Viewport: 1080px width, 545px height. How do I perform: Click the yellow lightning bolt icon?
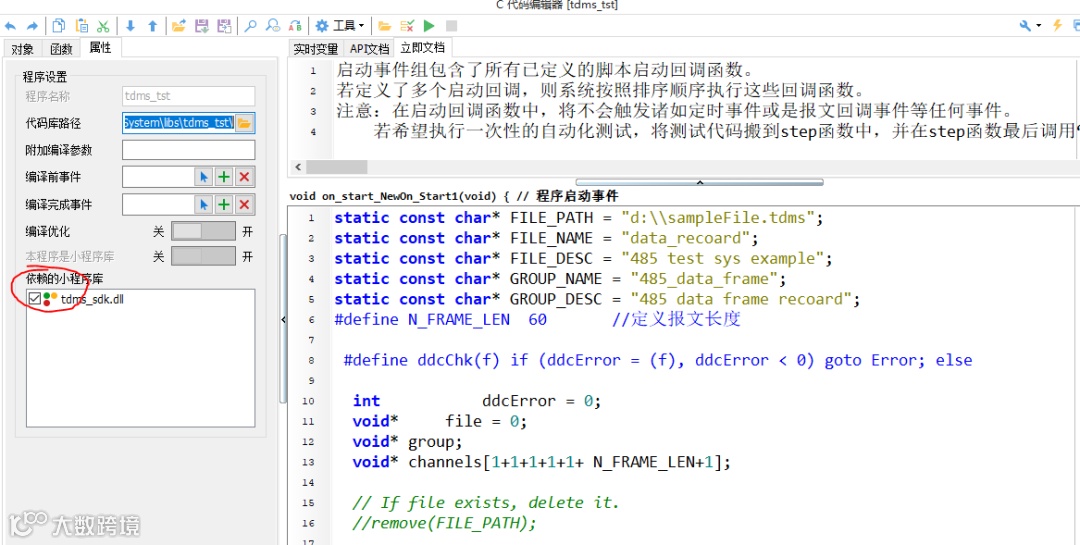(1057, 26)
